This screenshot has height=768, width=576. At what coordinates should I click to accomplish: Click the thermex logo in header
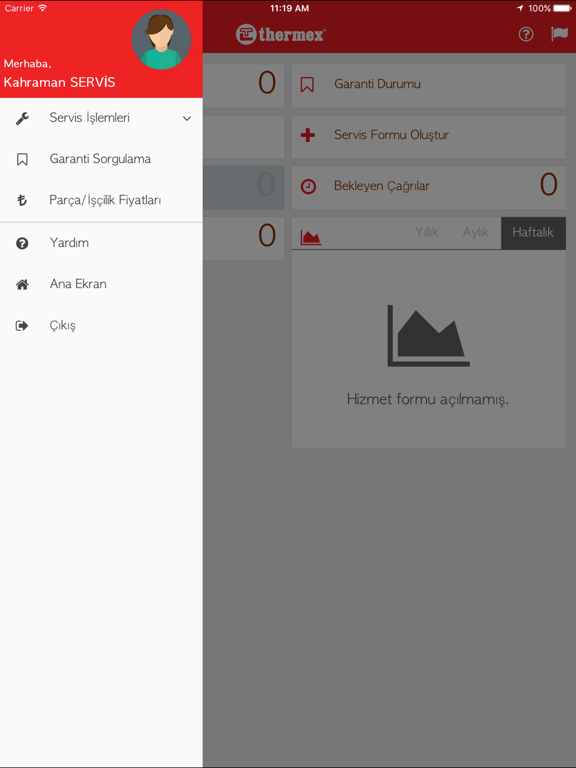click(x=281, y=34)
